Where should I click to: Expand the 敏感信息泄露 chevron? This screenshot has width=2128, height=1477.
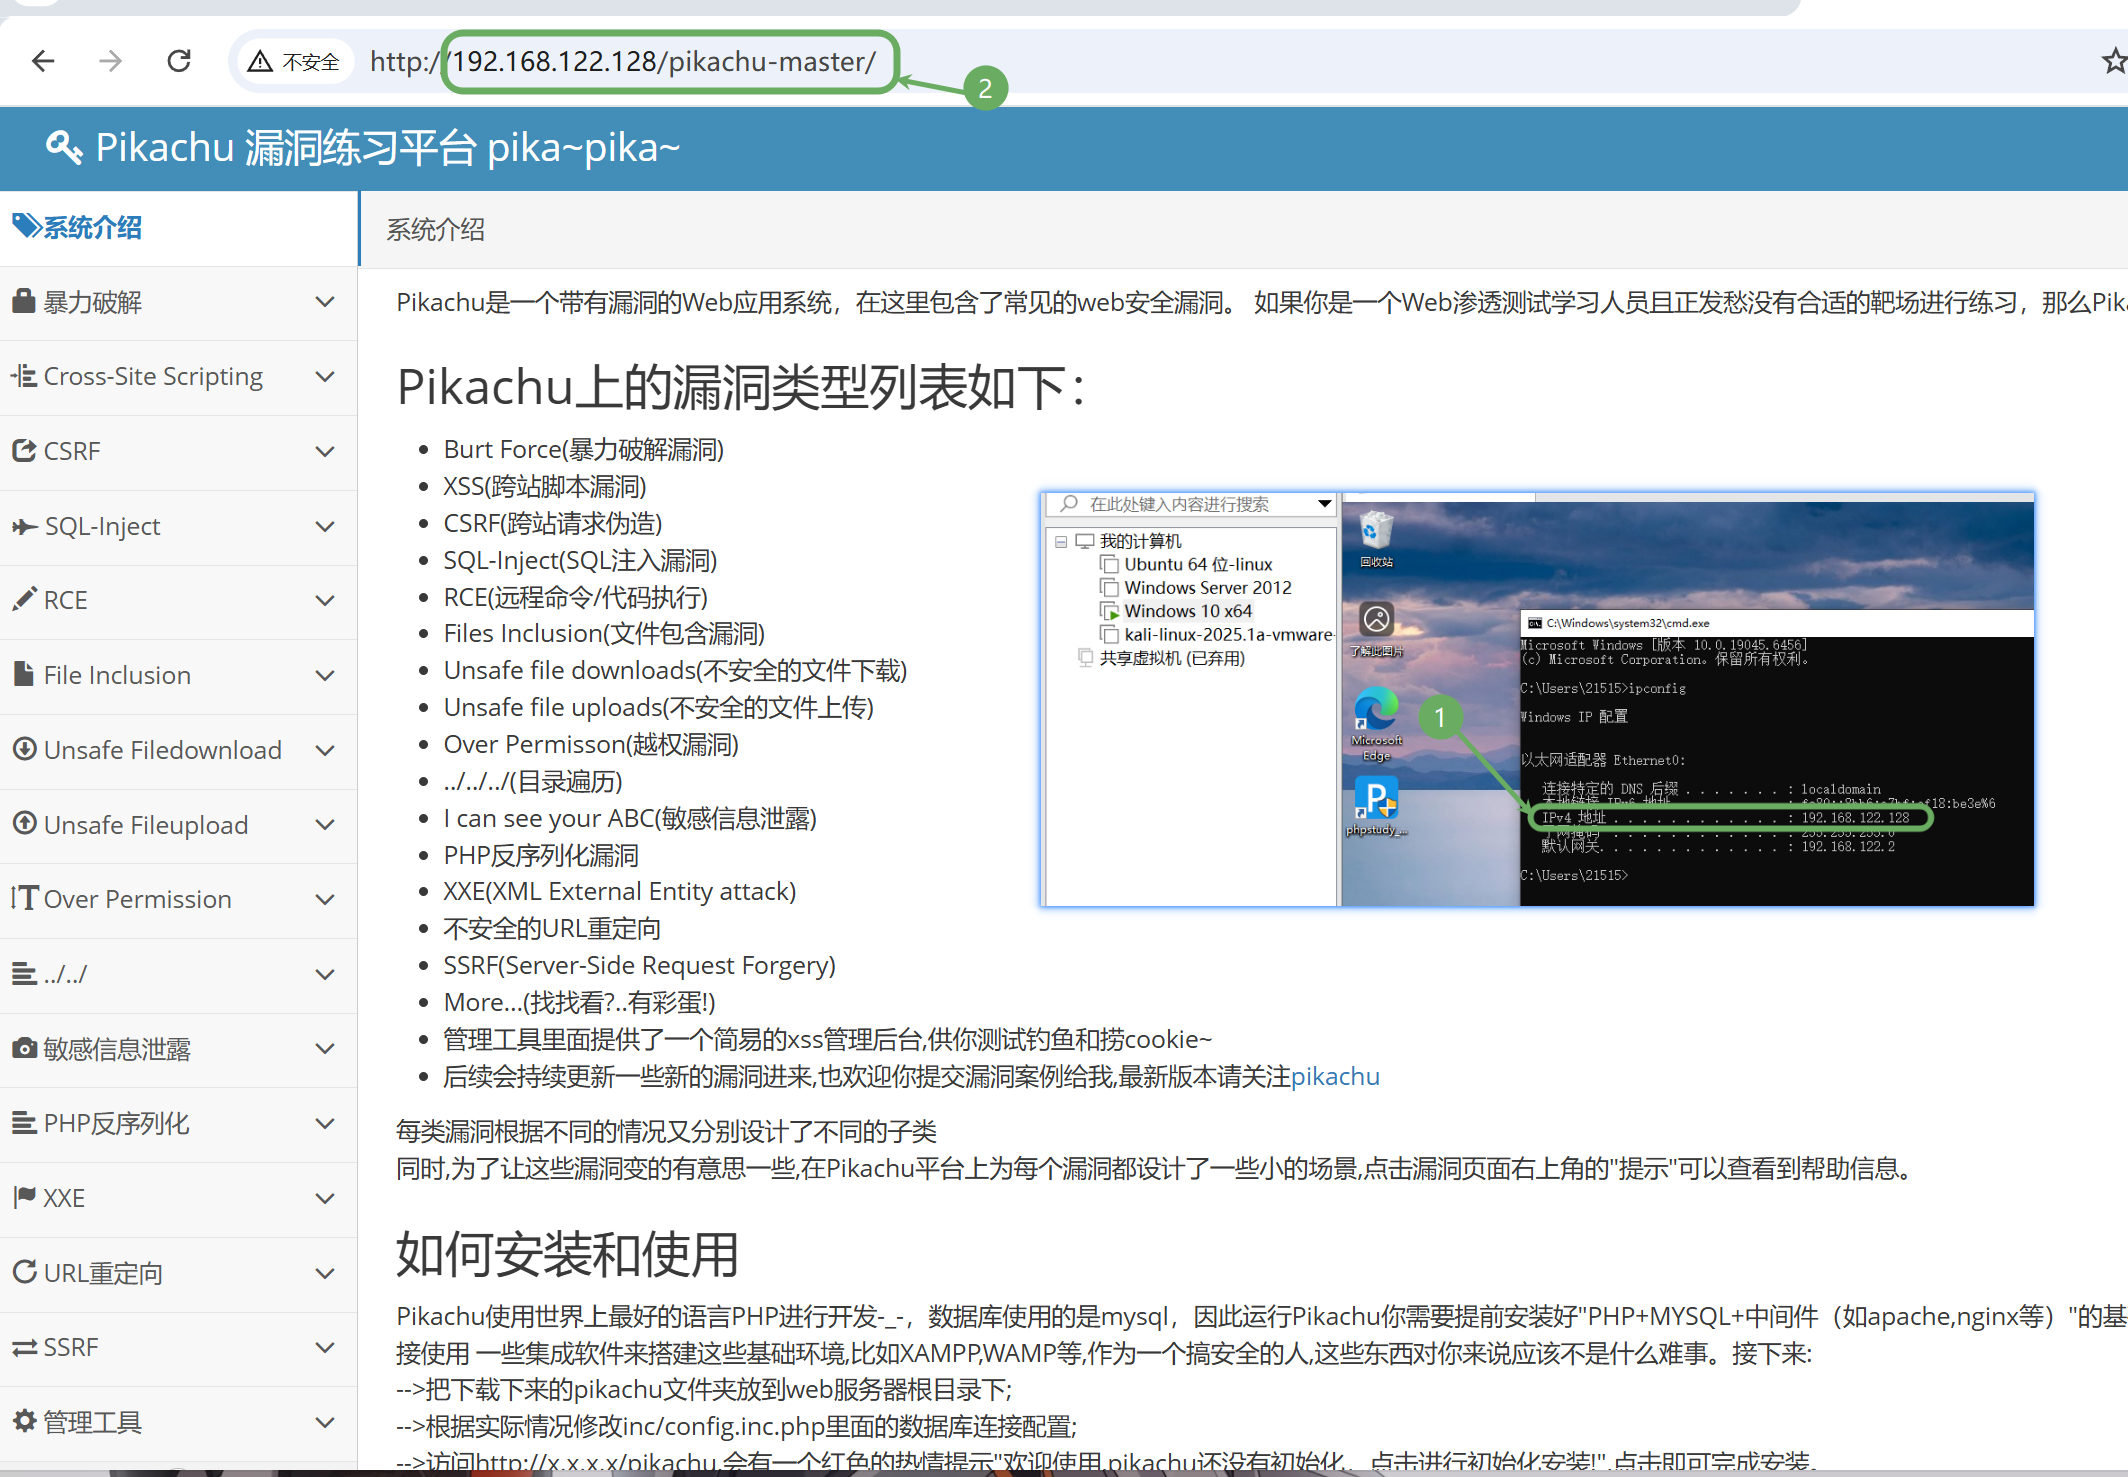point(325,1048)
